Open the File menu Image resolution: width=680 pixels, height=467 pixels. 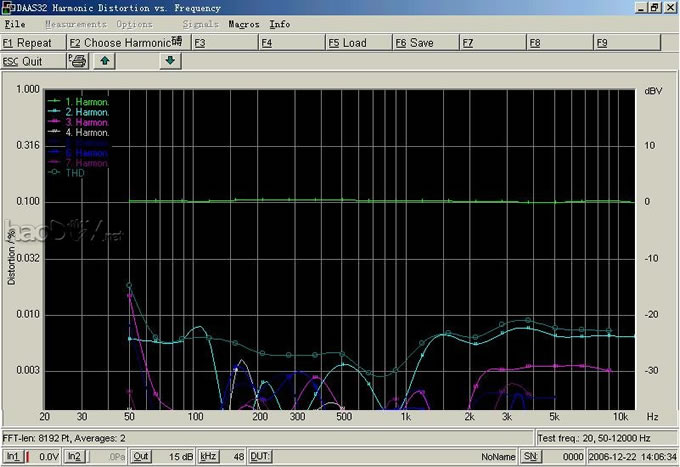coord(16,24)
